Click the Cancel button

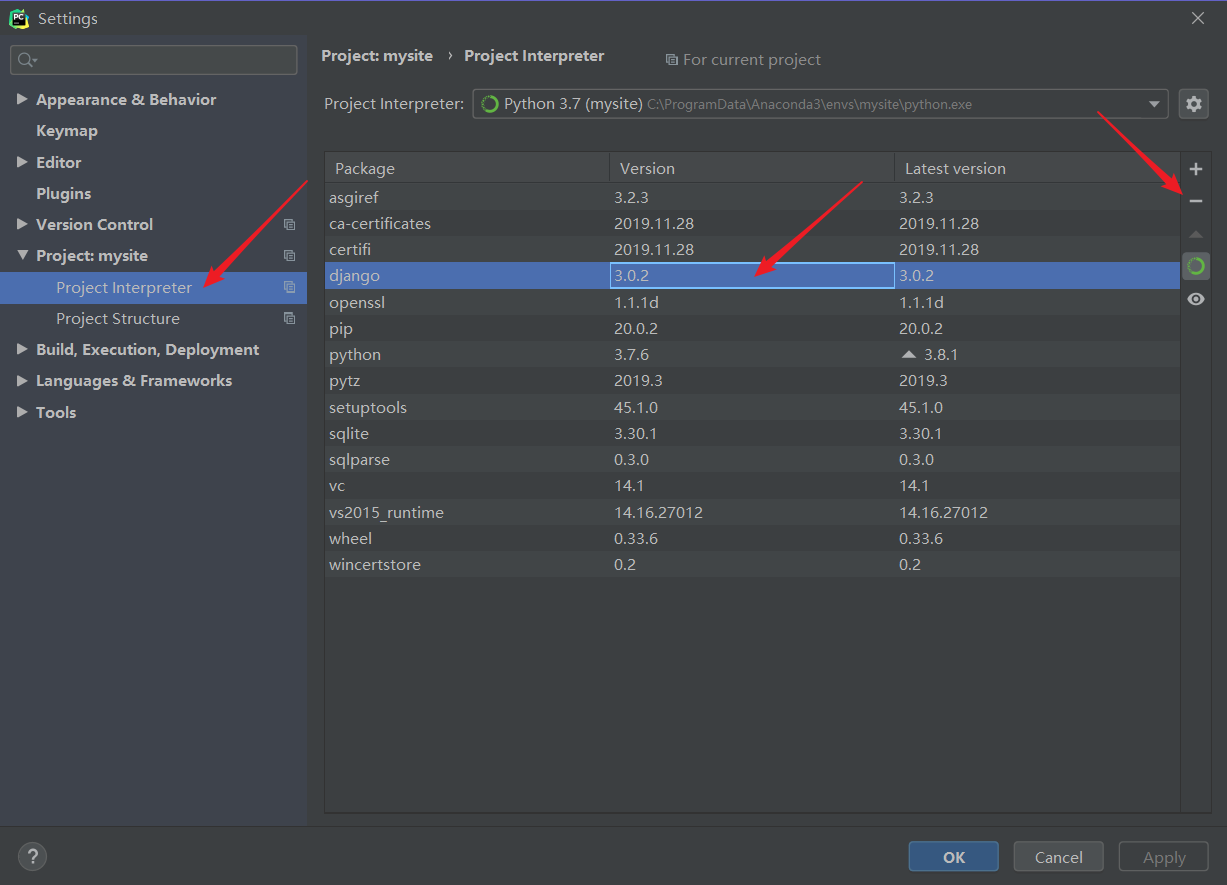tap(1058, 857)
